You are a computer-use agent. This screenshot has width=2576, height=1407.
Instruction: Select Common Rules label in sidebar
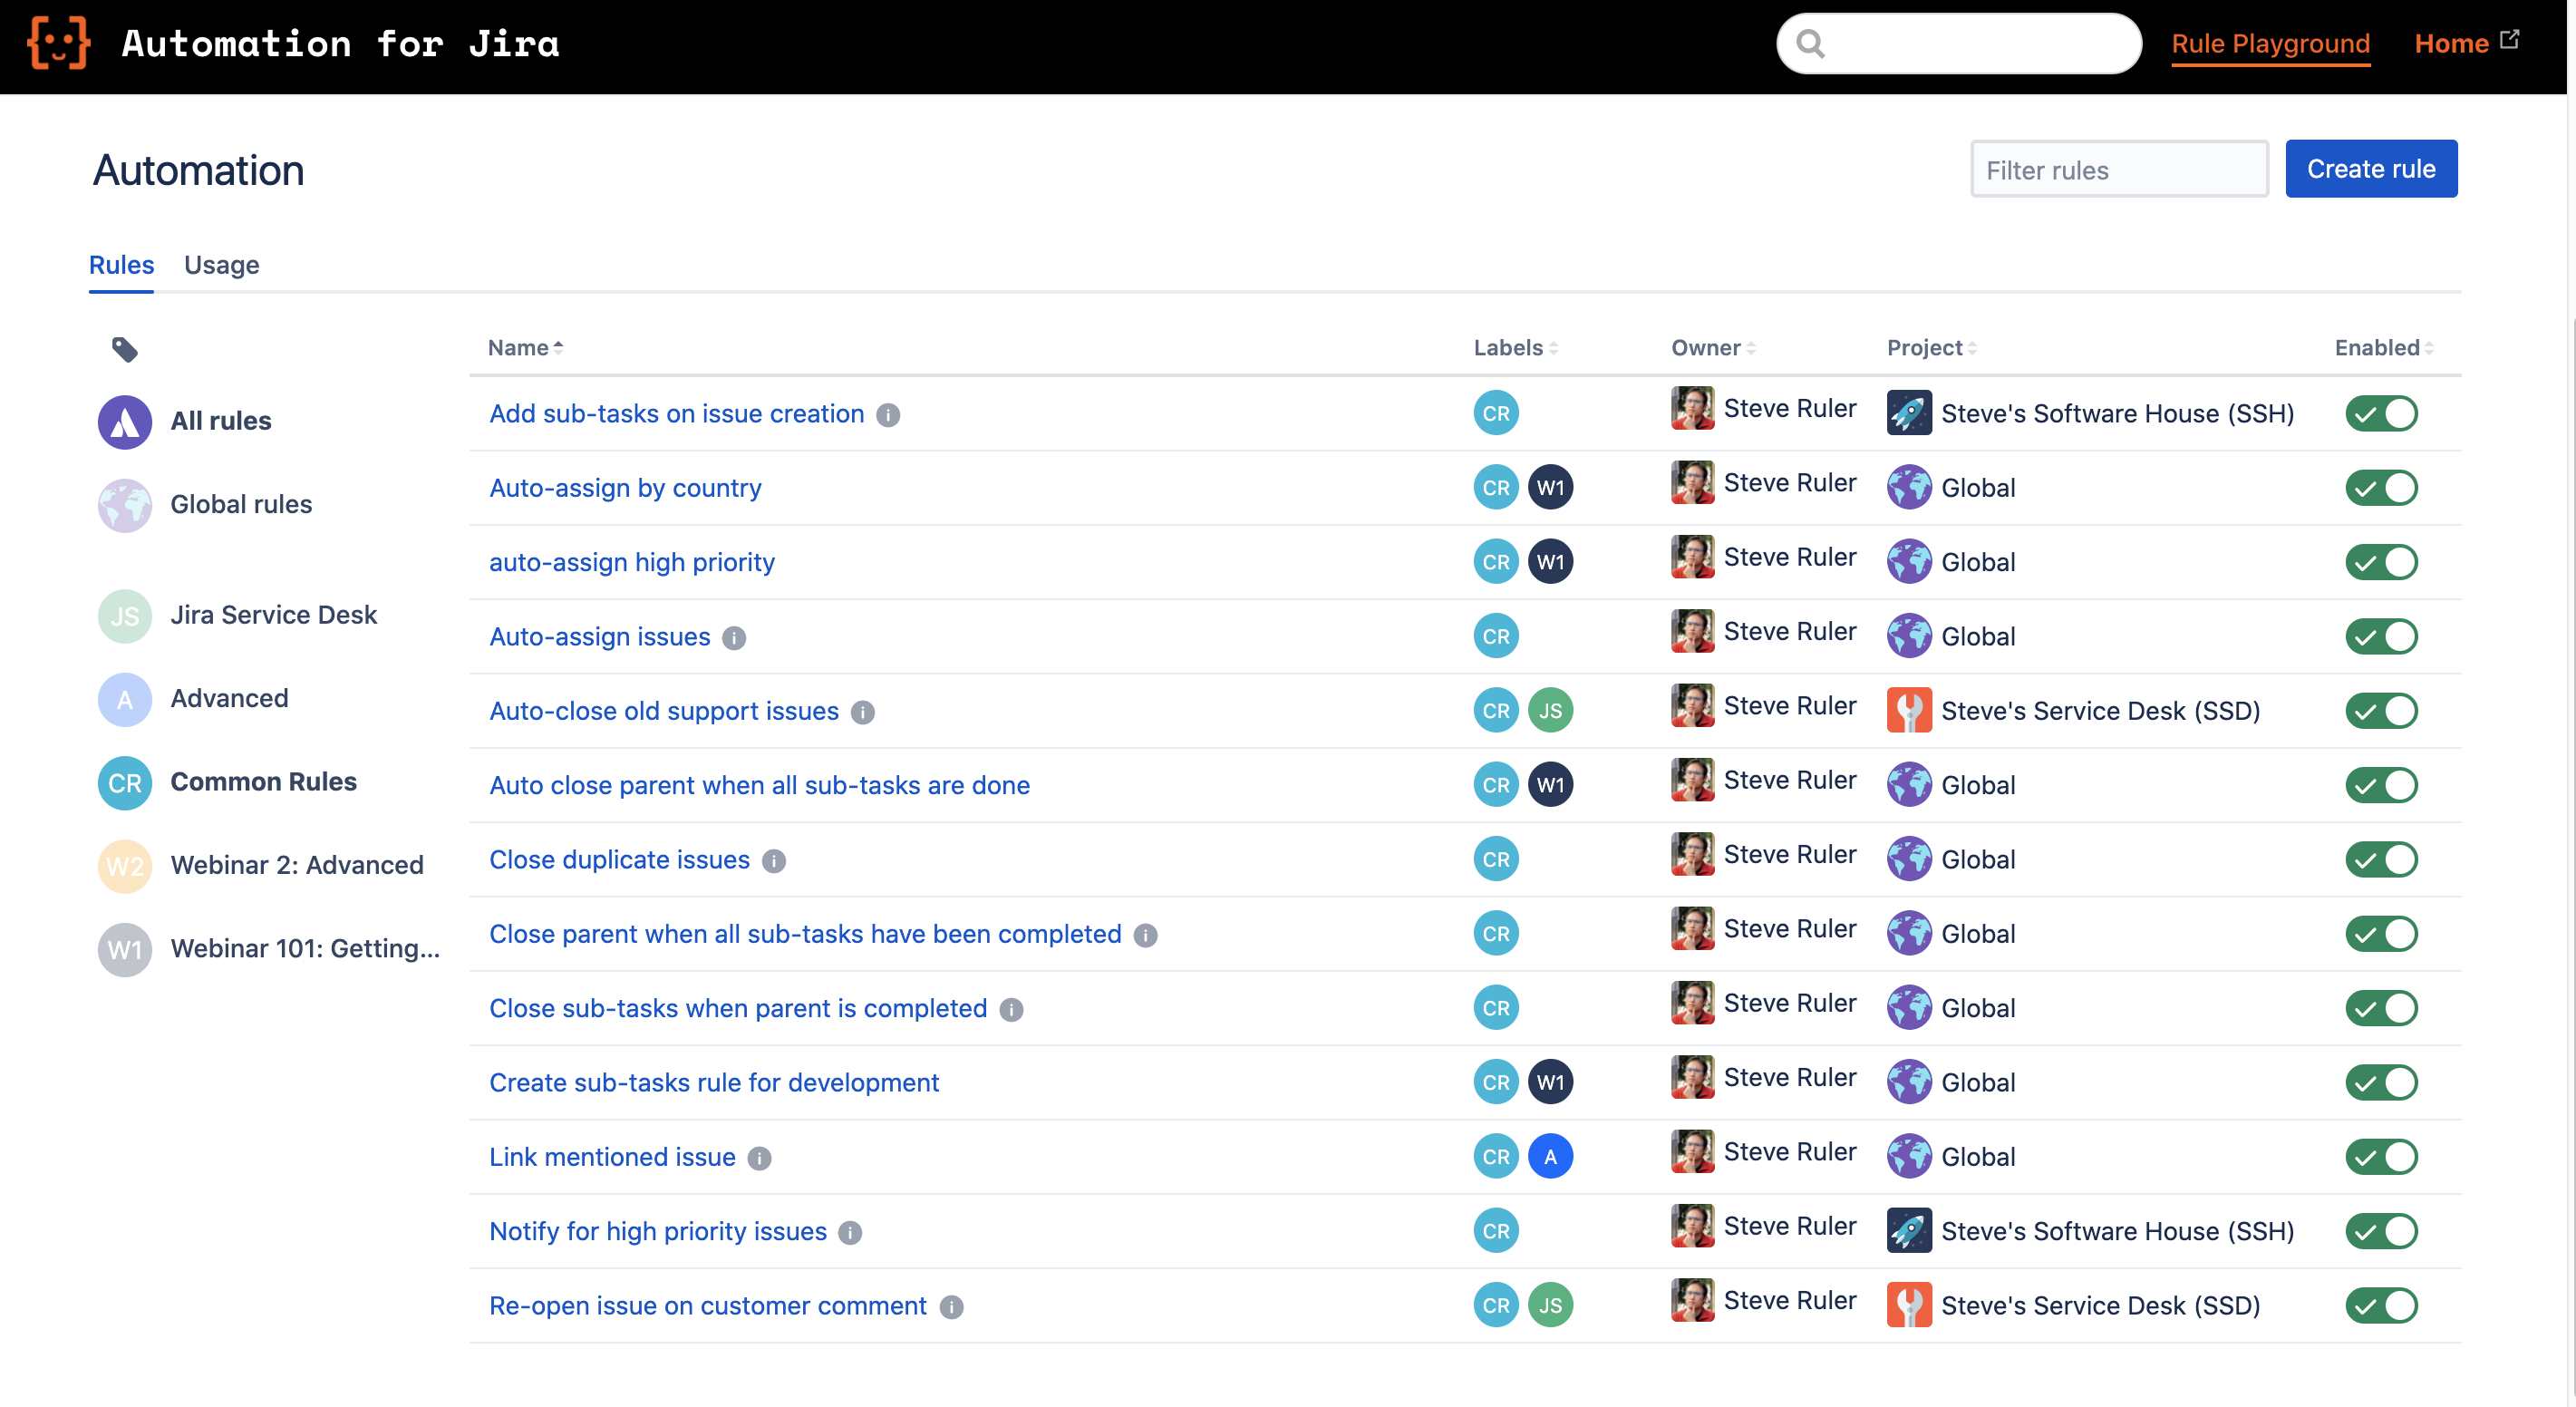[262, 782]
